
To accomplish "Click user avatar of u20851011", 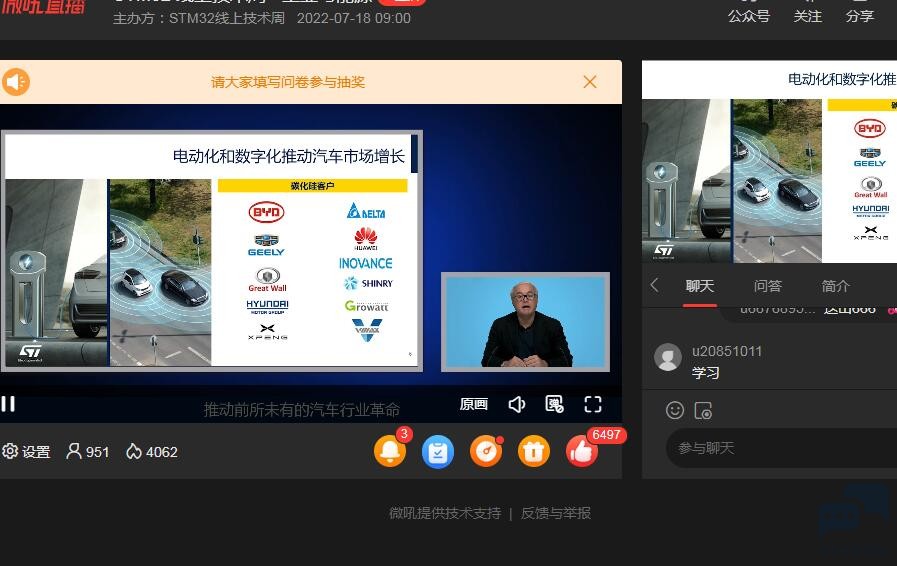I will pos(668,357).
